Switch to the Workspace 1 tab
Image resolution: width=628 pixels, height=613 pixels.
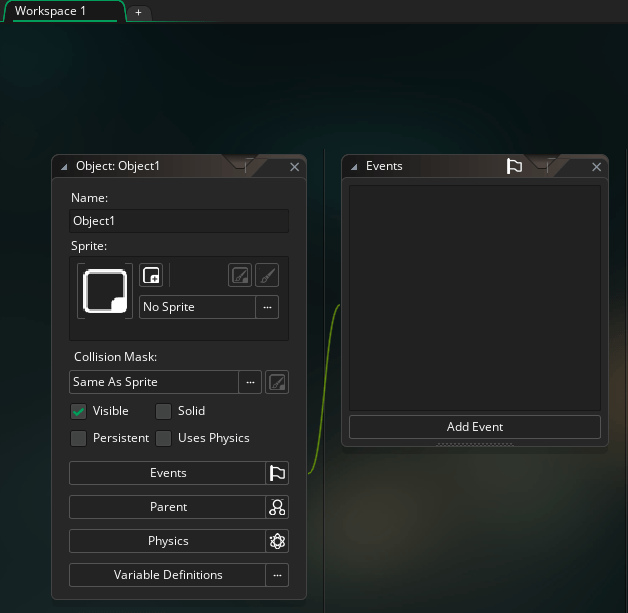[x=51, y=11]
